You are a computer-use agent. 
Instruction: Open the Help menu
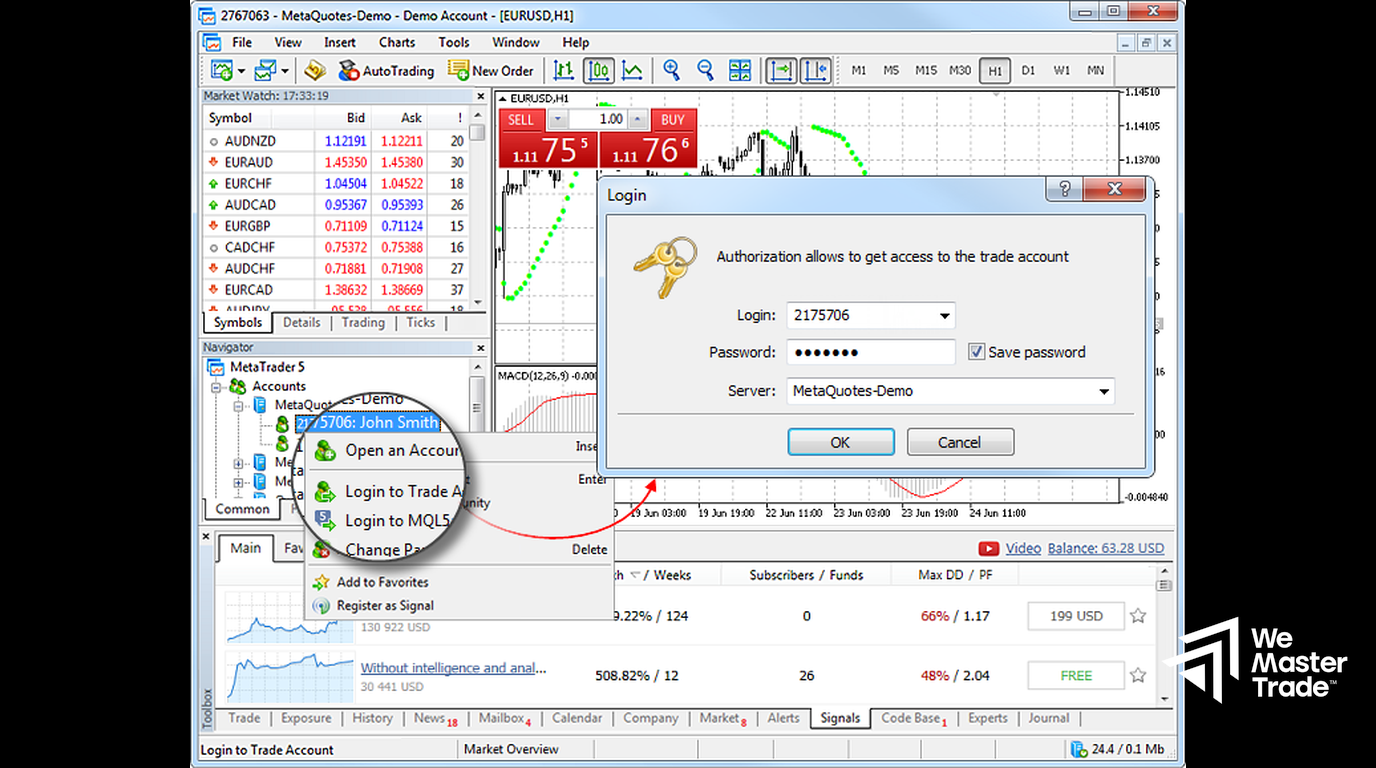tap(576, 42)
